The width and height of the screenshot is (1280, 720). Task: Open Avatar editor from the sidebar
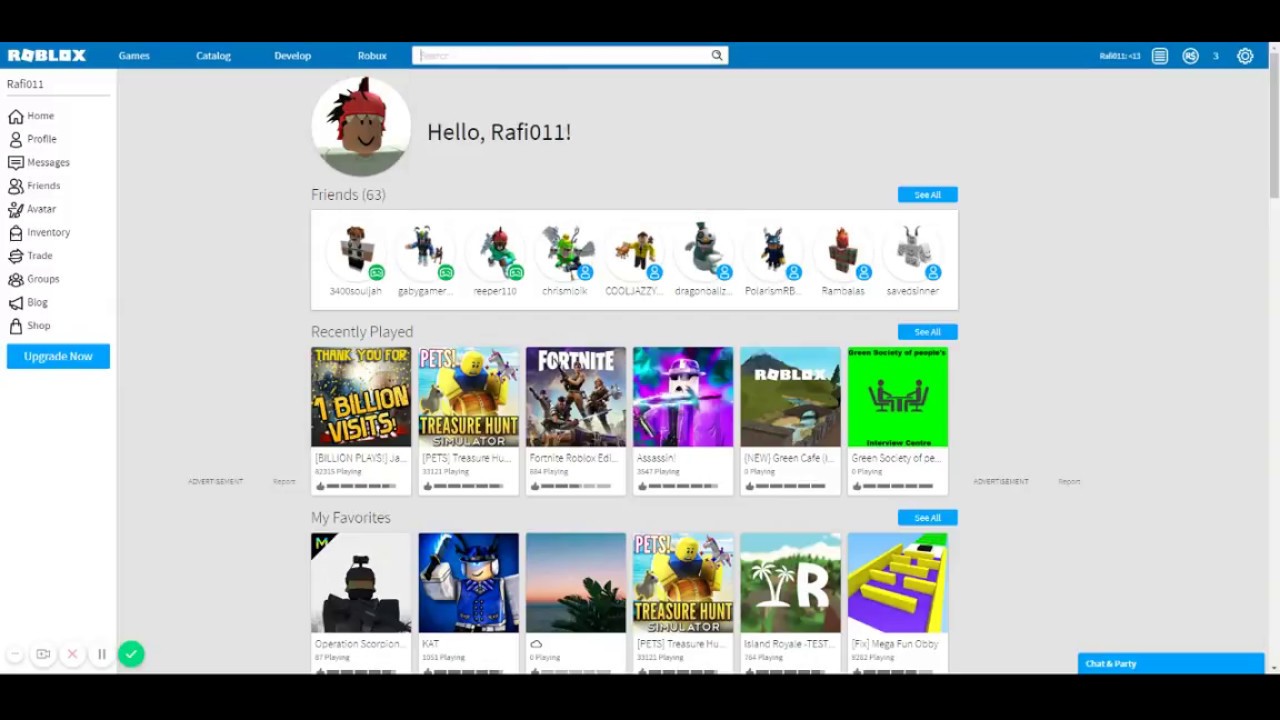point(33,209)
